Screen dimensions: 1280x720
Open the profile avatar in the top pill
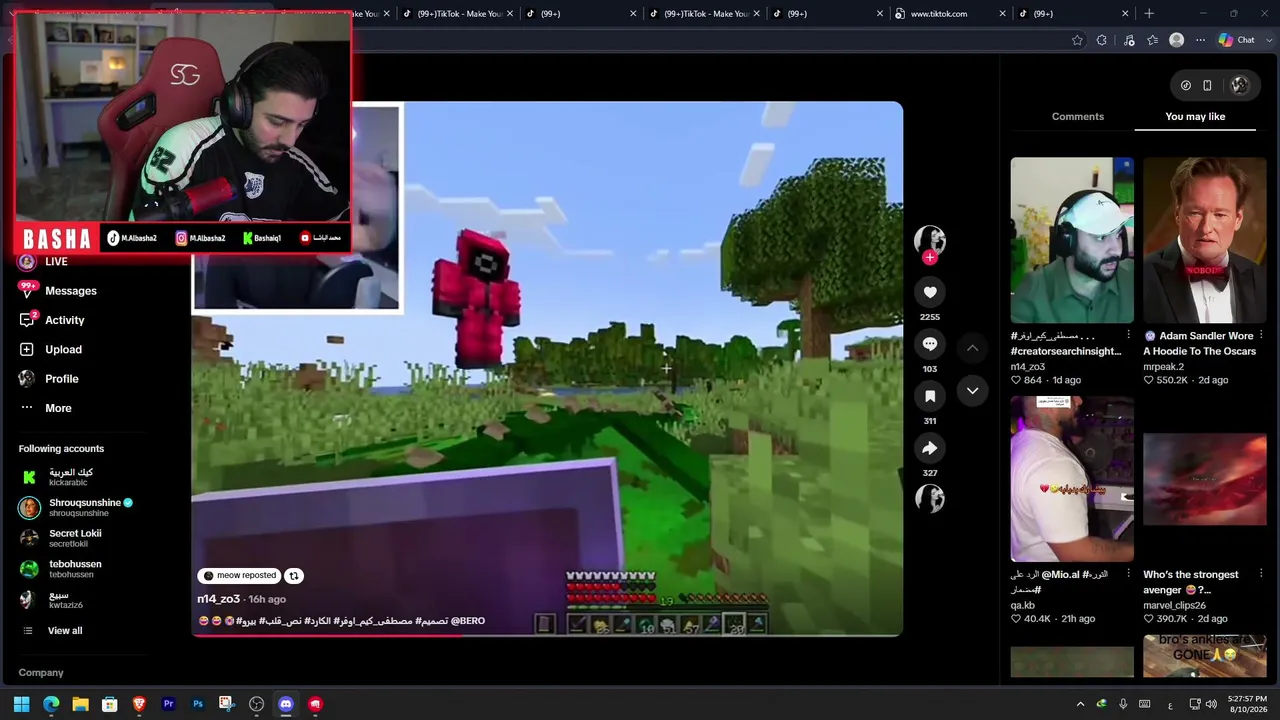tap(1240, 85)
